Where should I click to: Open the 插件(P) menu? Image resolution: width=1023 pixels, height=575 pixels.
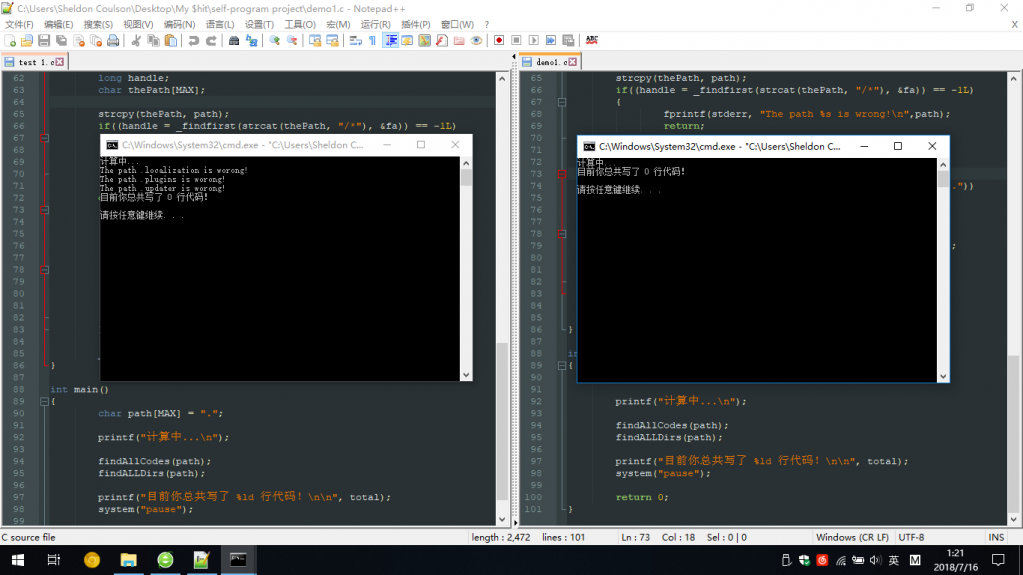(x=416, y=24)
